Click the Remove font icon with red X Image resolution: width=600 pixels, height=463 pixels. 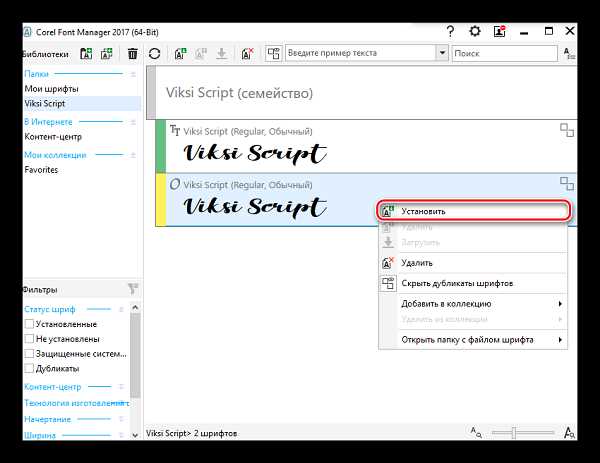(x=247, y=54)
